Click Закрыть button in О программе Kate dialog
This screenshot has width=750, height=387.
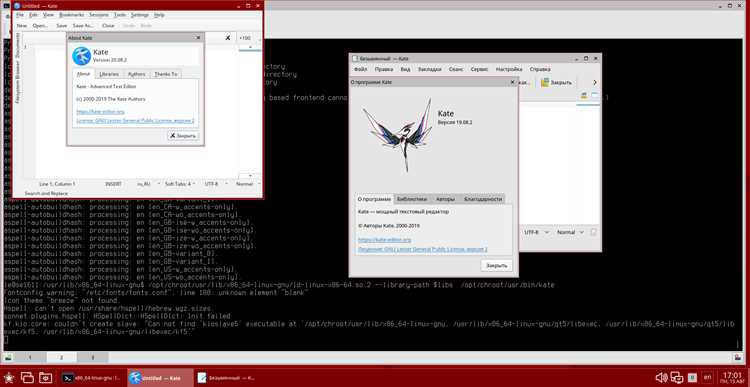click(x=496, y=265)
